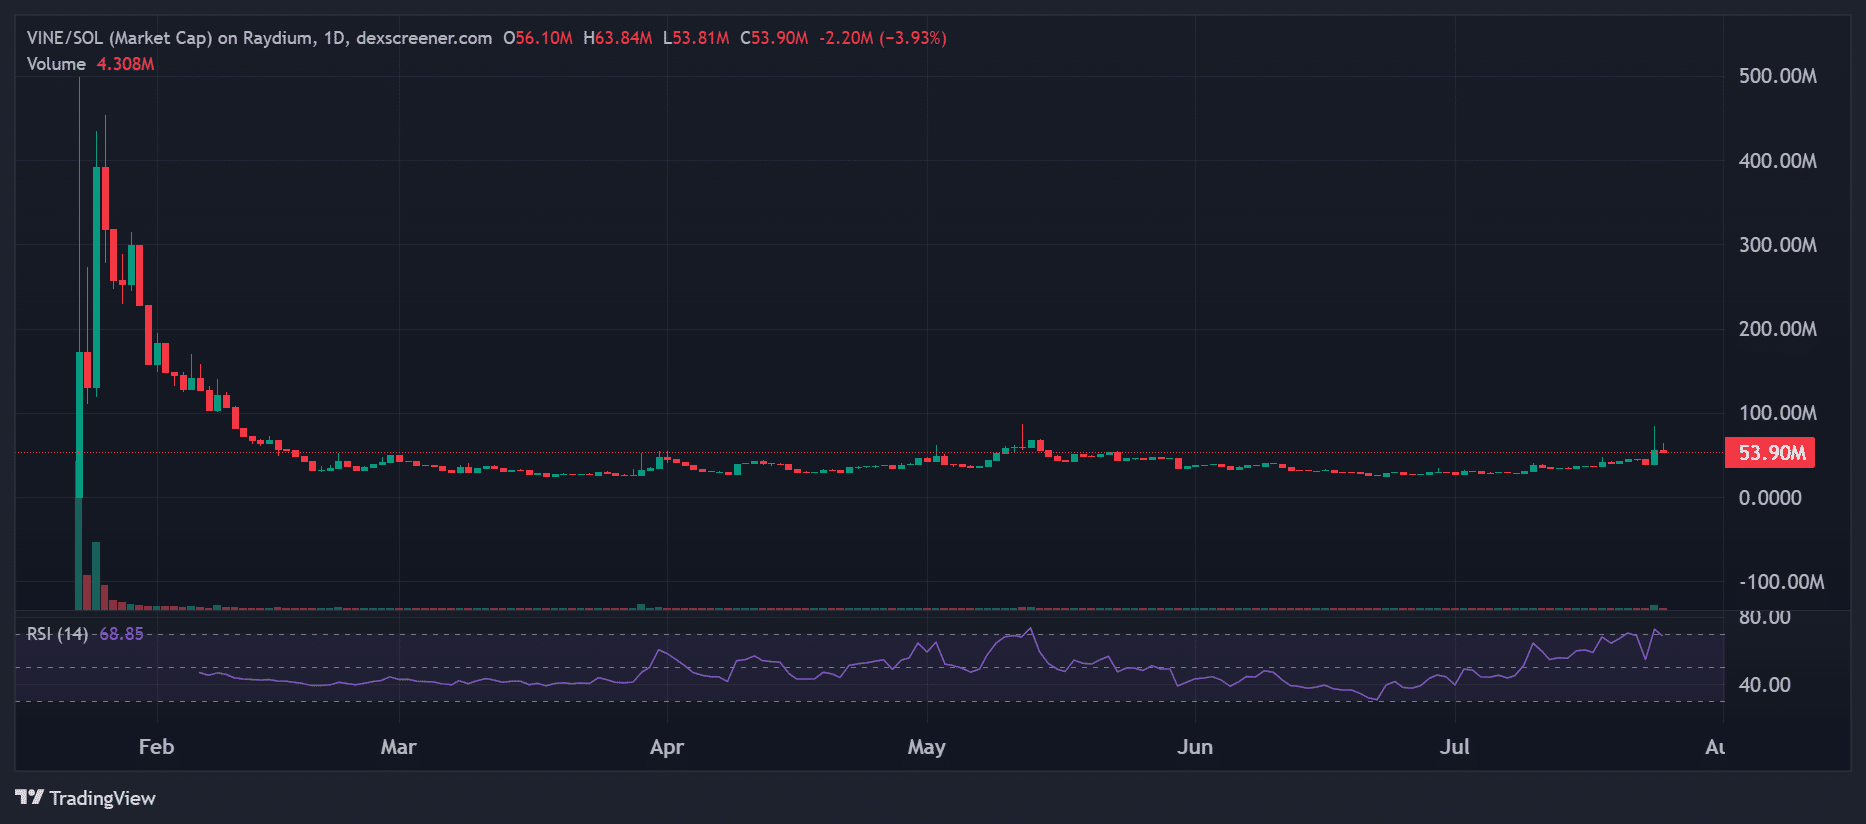Click the -100.00M price axis label
1866x824 pixels.
1781,582
